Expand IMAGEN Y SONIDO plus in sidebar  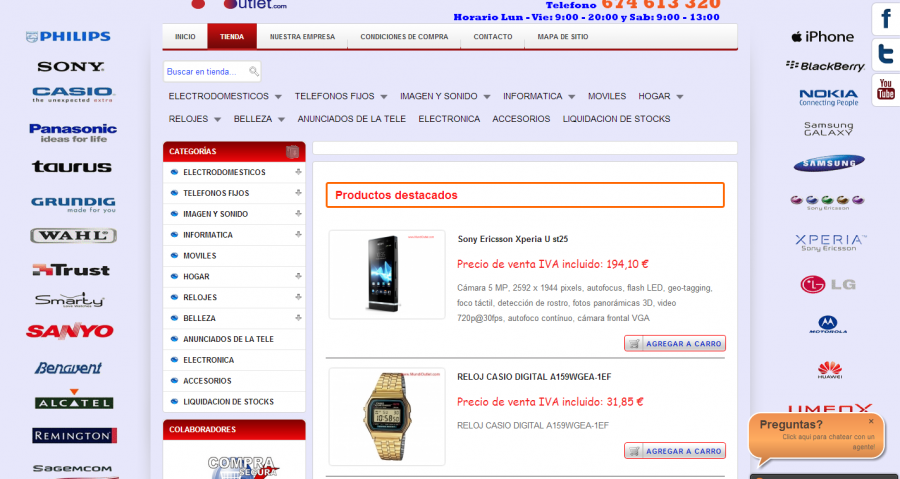coord(298,213)
